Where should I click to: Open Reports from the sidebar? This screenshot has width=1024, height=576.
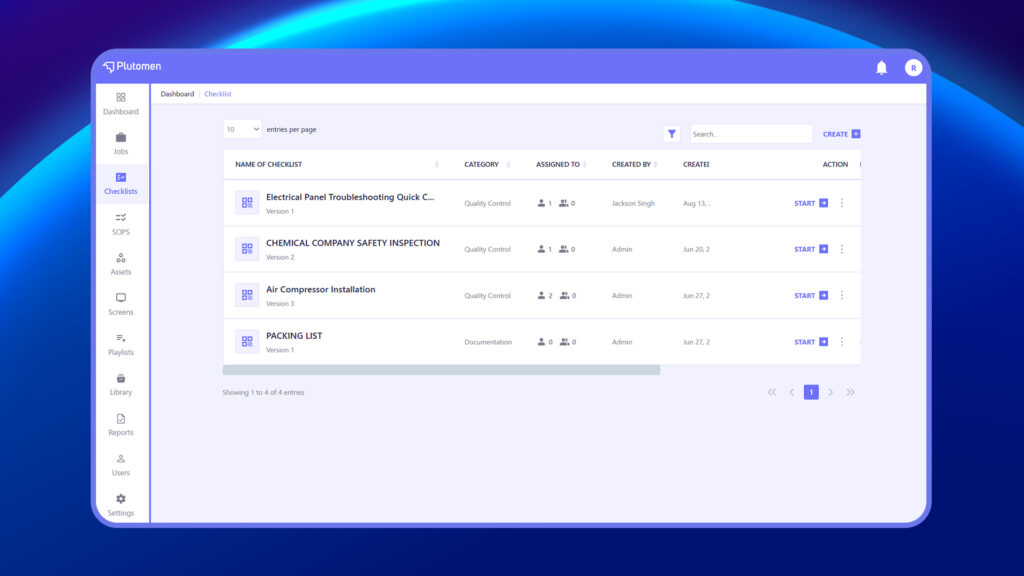point(121,424)
